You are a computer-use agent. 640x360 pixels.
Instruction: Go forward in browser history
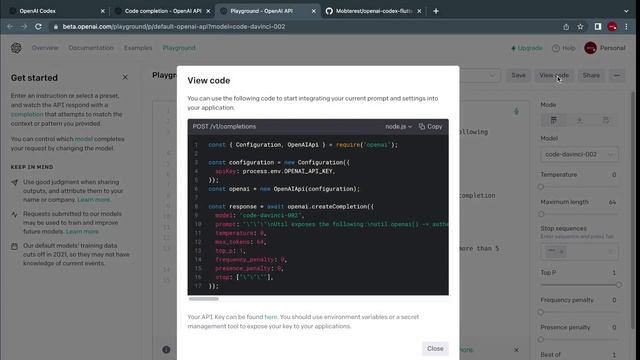pyautogui.click(x=24, y=27)
